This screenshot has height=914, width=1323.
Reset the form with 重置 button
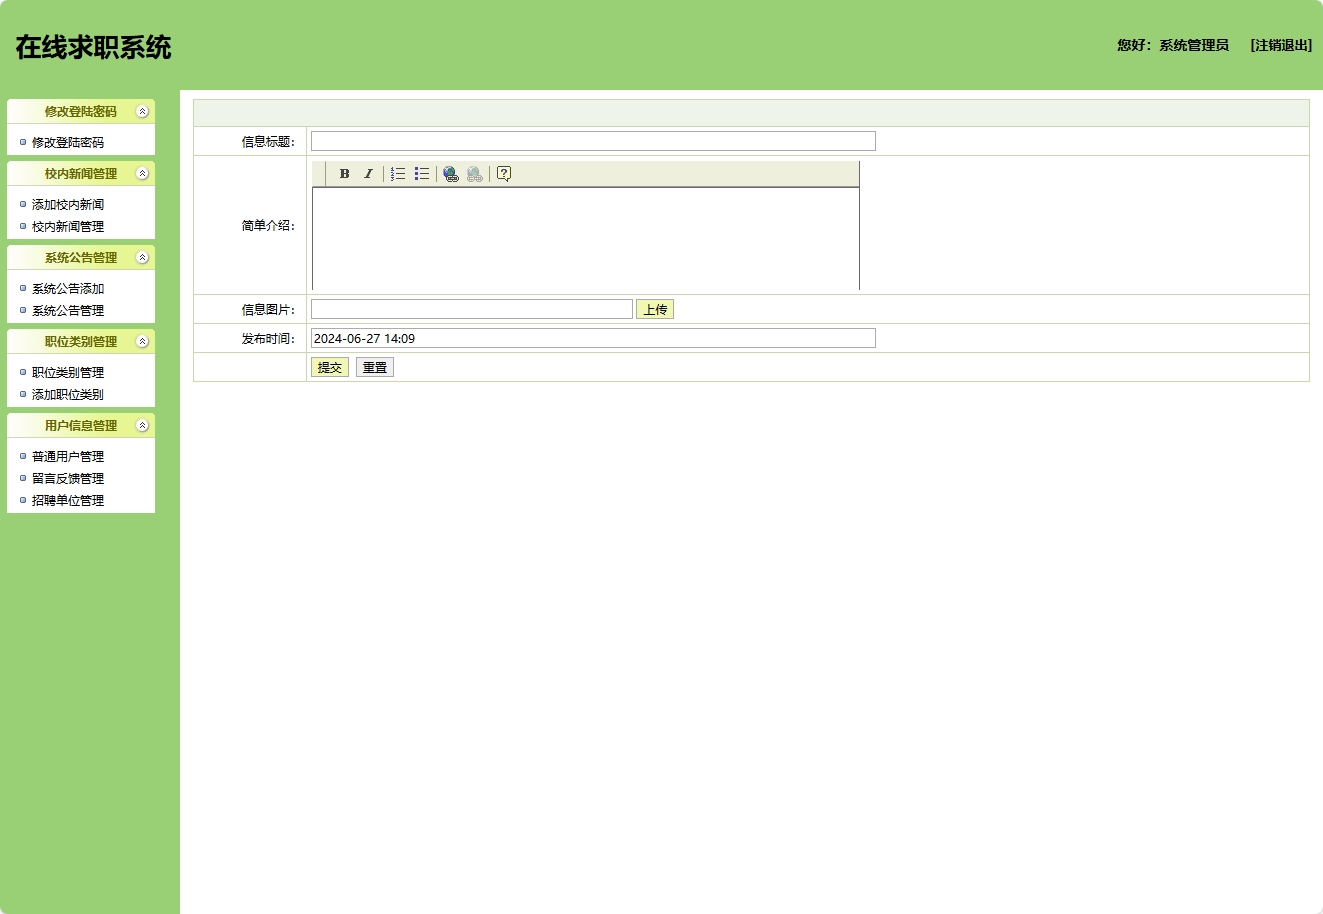click(375, 368)
